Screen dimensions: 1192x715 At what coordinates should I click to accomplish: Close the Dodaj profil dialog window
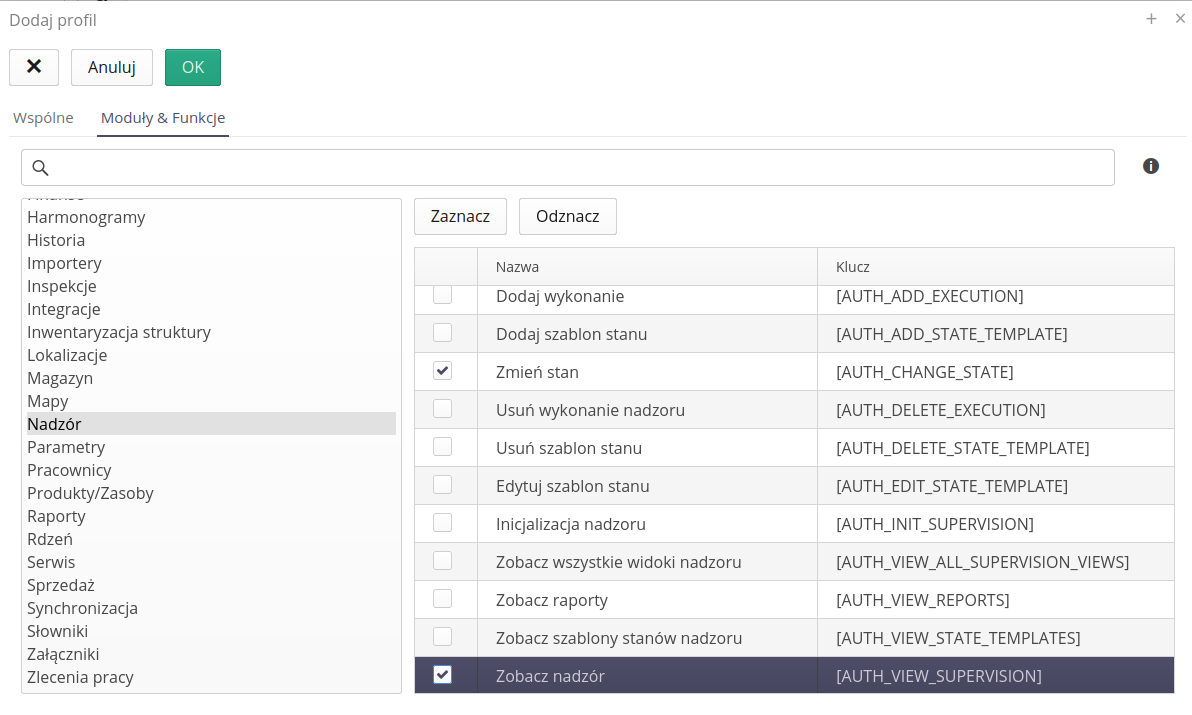[x=1180, y=19]
